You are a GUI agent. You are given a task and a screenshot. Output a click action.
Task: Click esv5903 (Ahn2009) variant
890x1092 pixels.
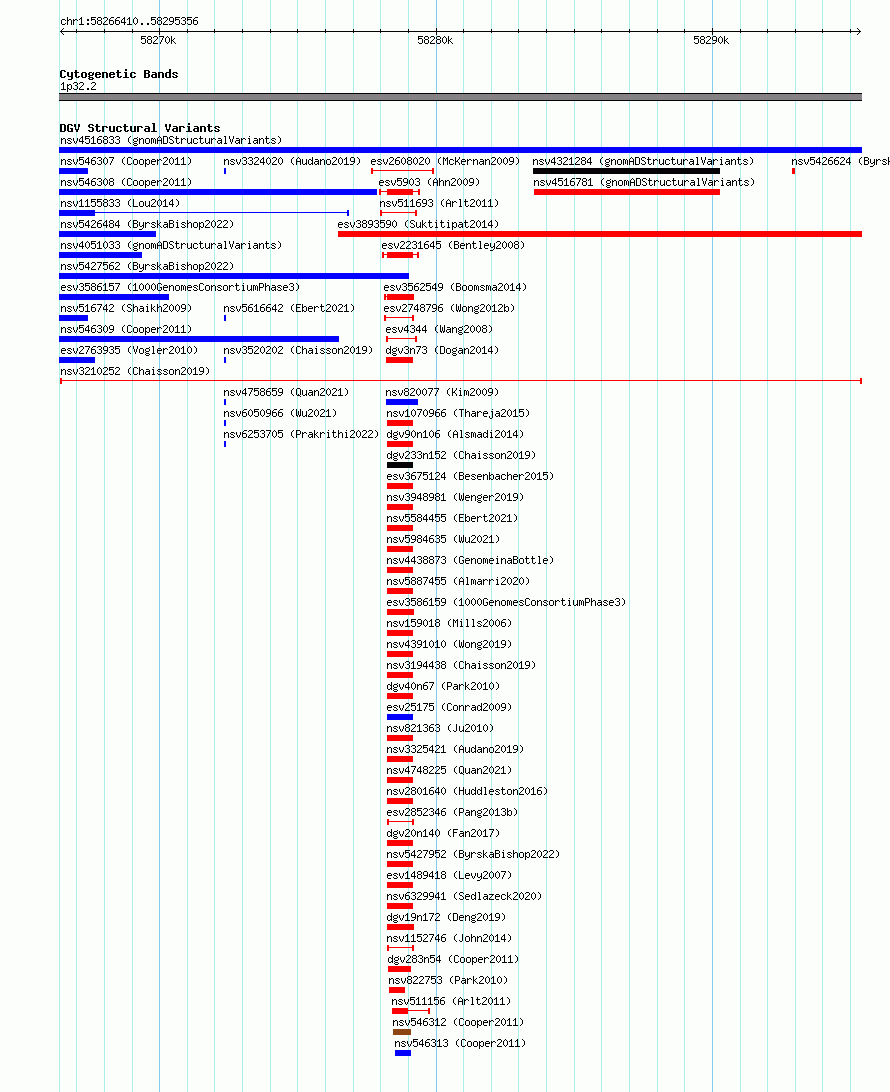pyautogui.click(x=429, y=182)
